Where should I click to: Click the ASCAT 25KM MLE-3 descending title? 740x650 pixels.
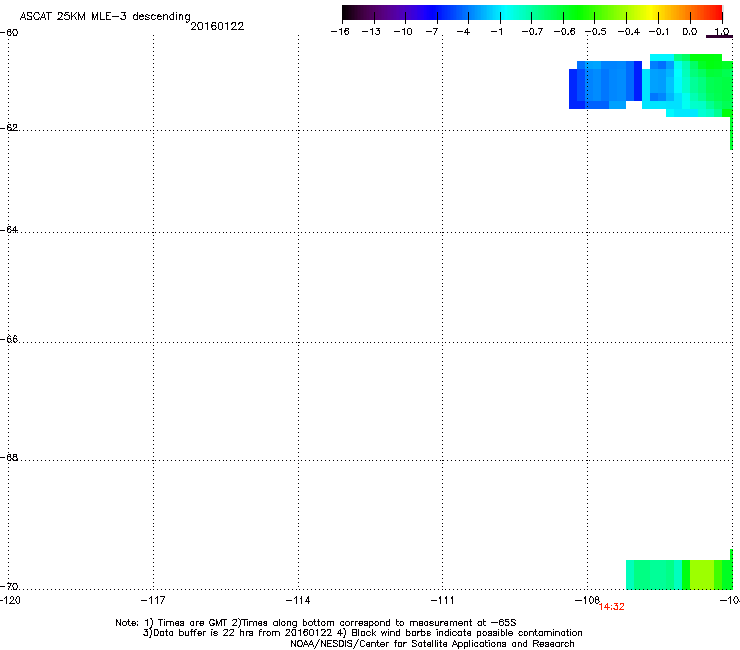pos(105,16)
